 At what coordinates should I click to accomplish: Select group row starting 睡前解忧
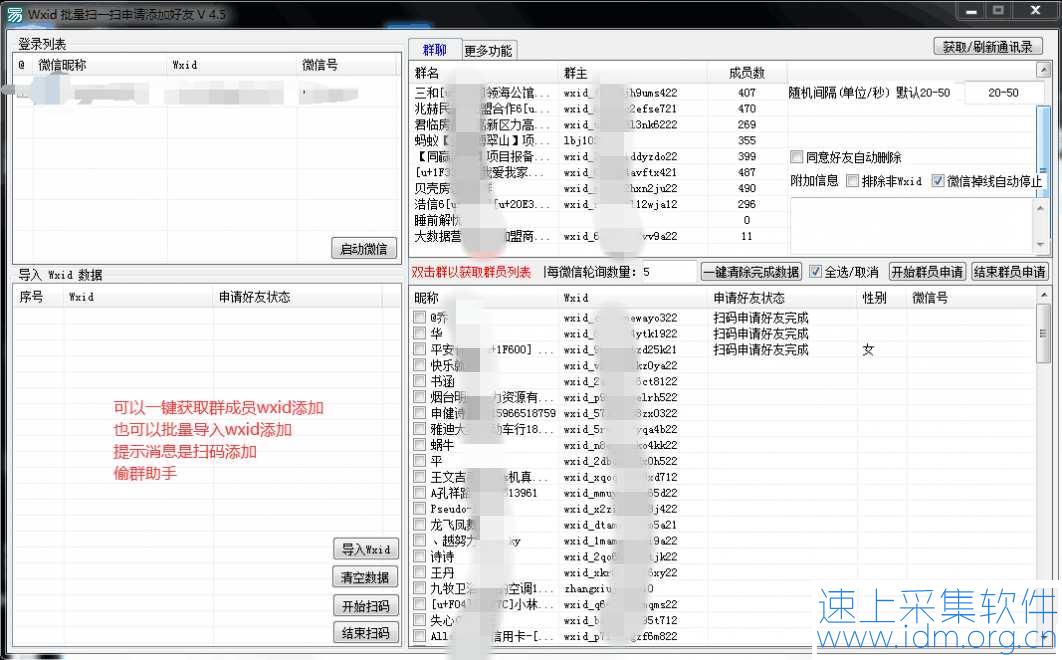598,220
